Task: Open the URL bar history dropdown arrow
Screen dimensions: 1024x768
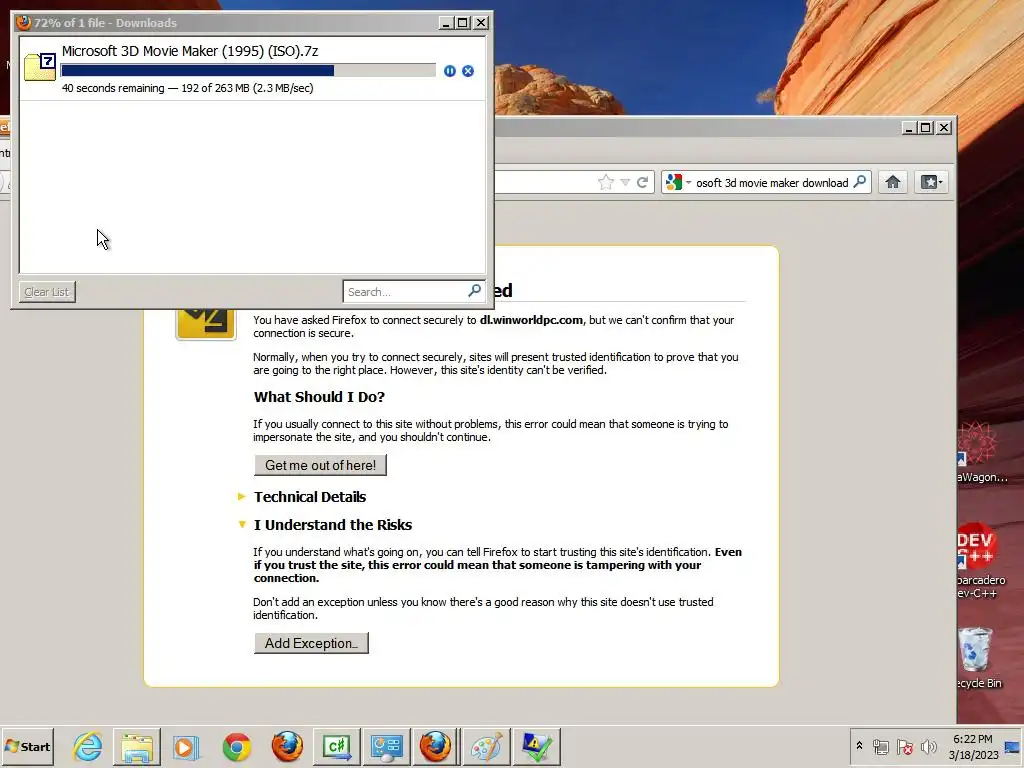Action: [625, 182]
